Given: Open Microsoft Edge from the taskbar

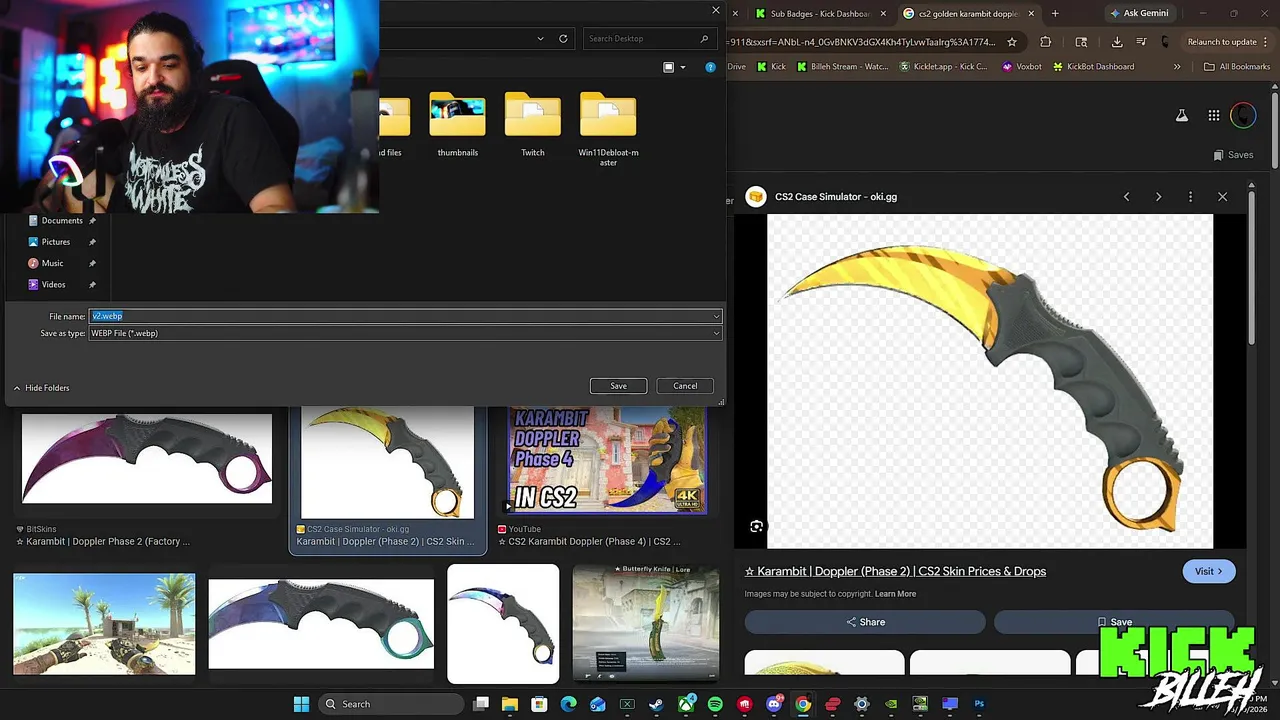Looking at the screenshot, I should (x=569, y=704).
